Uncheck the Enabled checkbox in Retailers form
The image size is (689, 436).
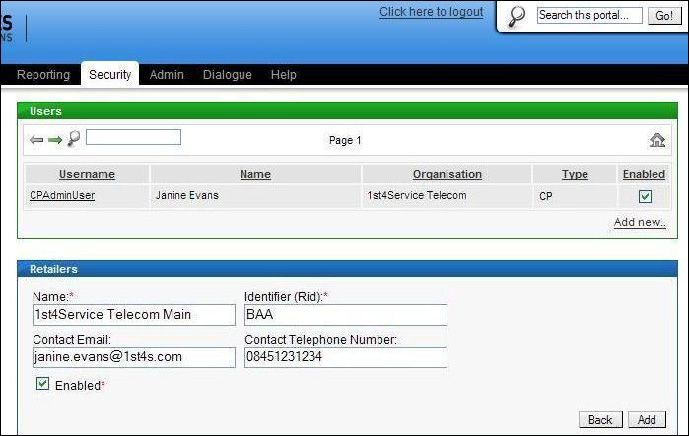[x=42, y=384]
